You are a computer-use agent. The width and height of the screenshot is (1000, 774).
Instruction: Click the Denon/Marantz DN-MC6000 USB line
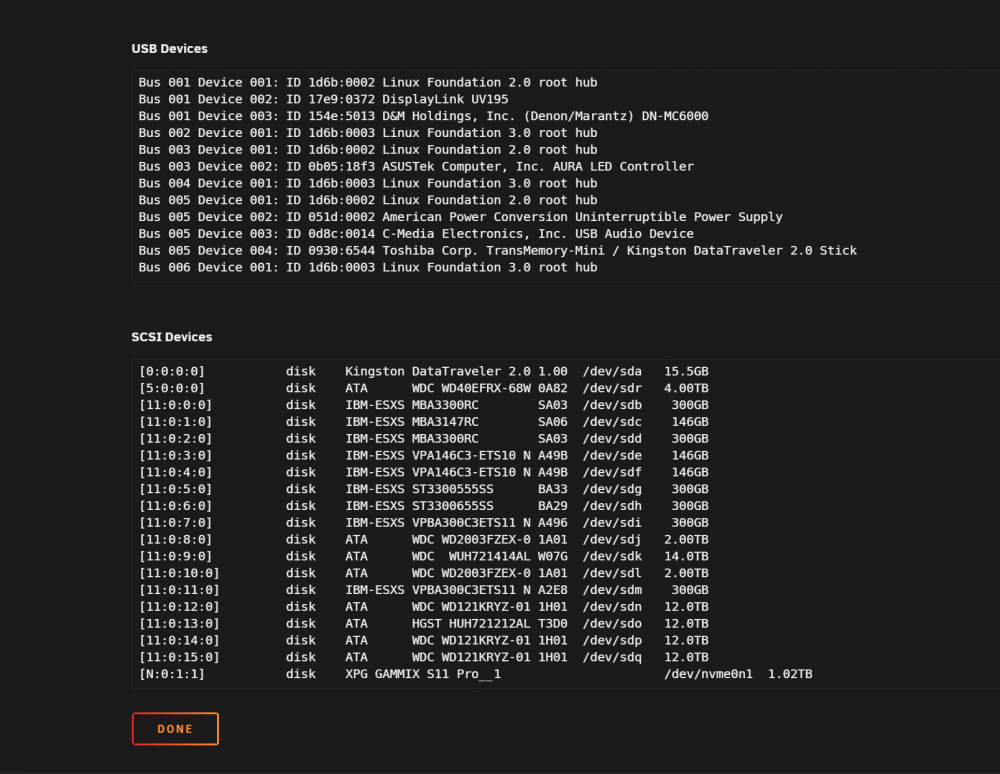click(x=423, y=116)
